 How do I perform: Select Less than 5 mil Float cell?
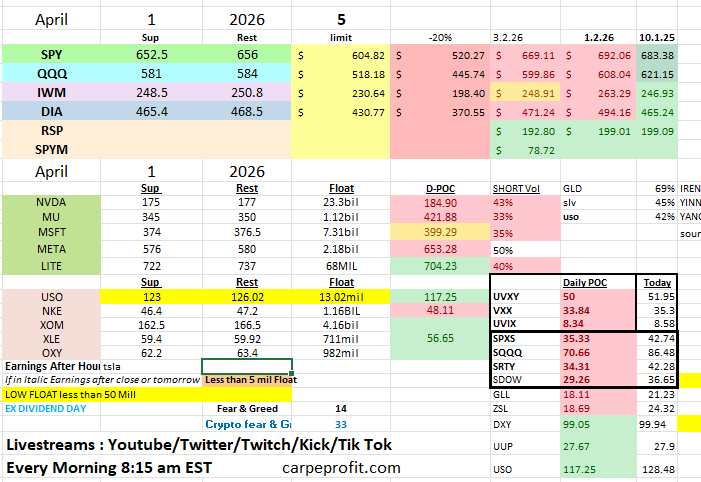[x=247, y=380]
